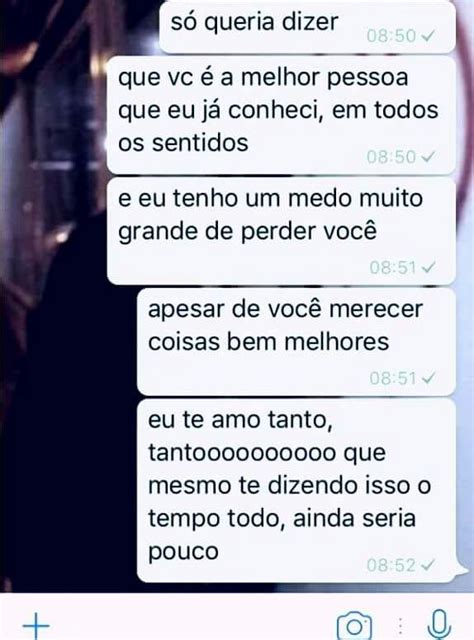
Task: Tap the text "coisas bem melhores"
Action: pos(268,342)
